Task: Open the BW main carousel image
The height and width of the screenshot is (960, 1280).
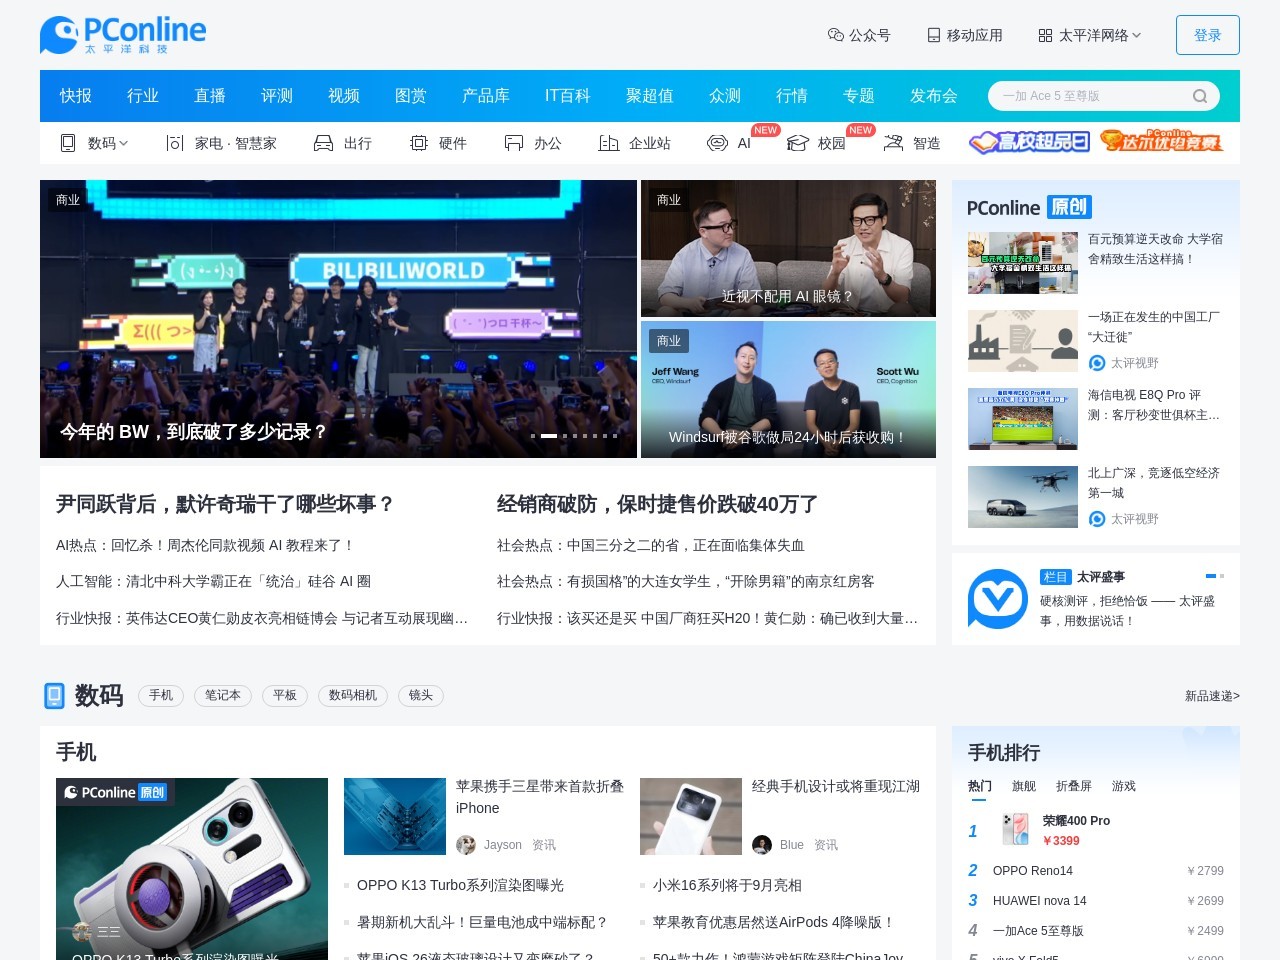Action: pos(338,319)
